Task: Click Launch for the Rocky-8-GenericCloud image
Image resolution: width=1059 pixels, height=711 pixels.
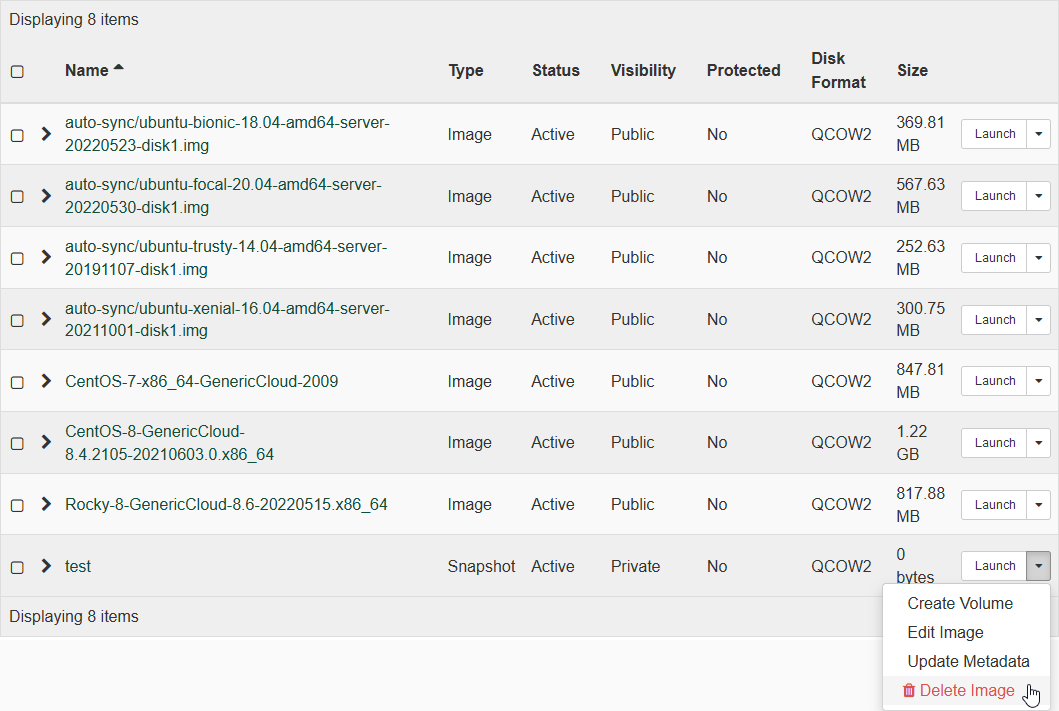Action: coord(994,505)
